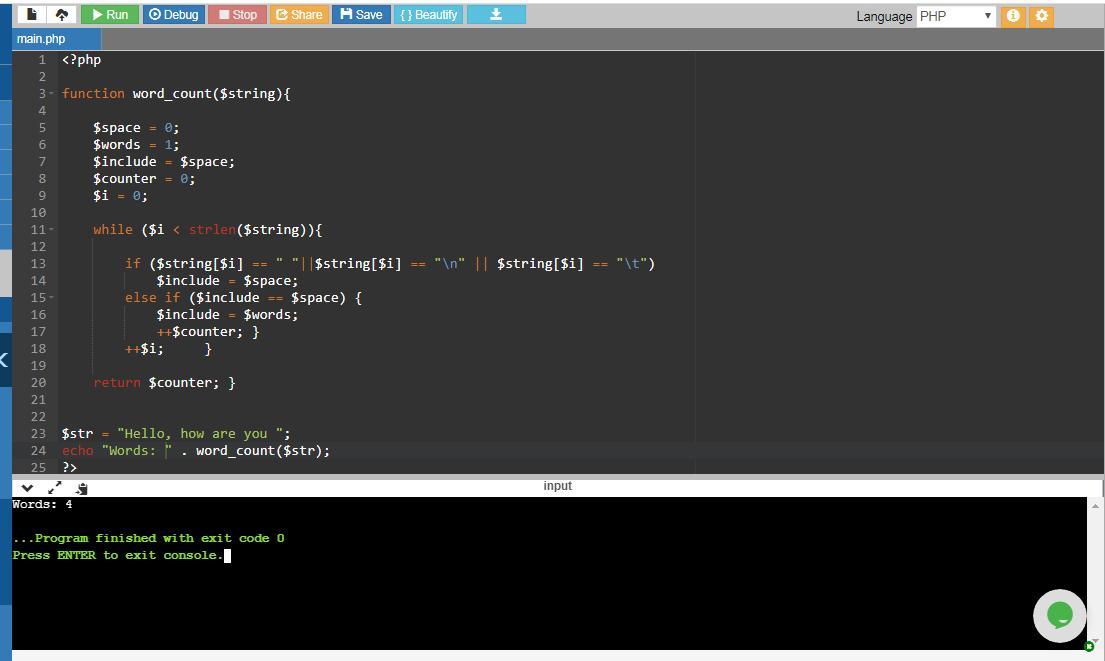Download the code with the arrow button
Image resolution: width=1105 pixels, height=661 pixels.
pyautogui.click(x=496, y=14)
